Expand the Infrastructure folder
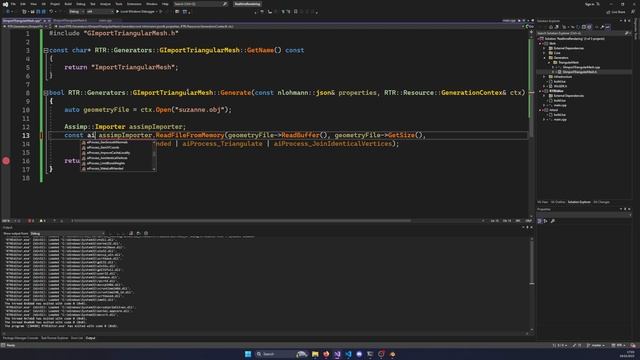 544,77
